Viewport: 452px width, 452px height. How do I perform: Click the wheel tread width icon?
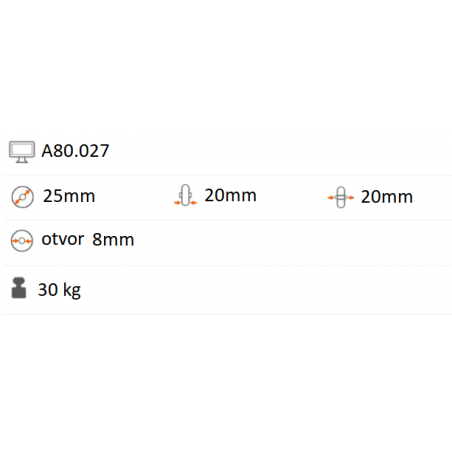tap(185, 195)
